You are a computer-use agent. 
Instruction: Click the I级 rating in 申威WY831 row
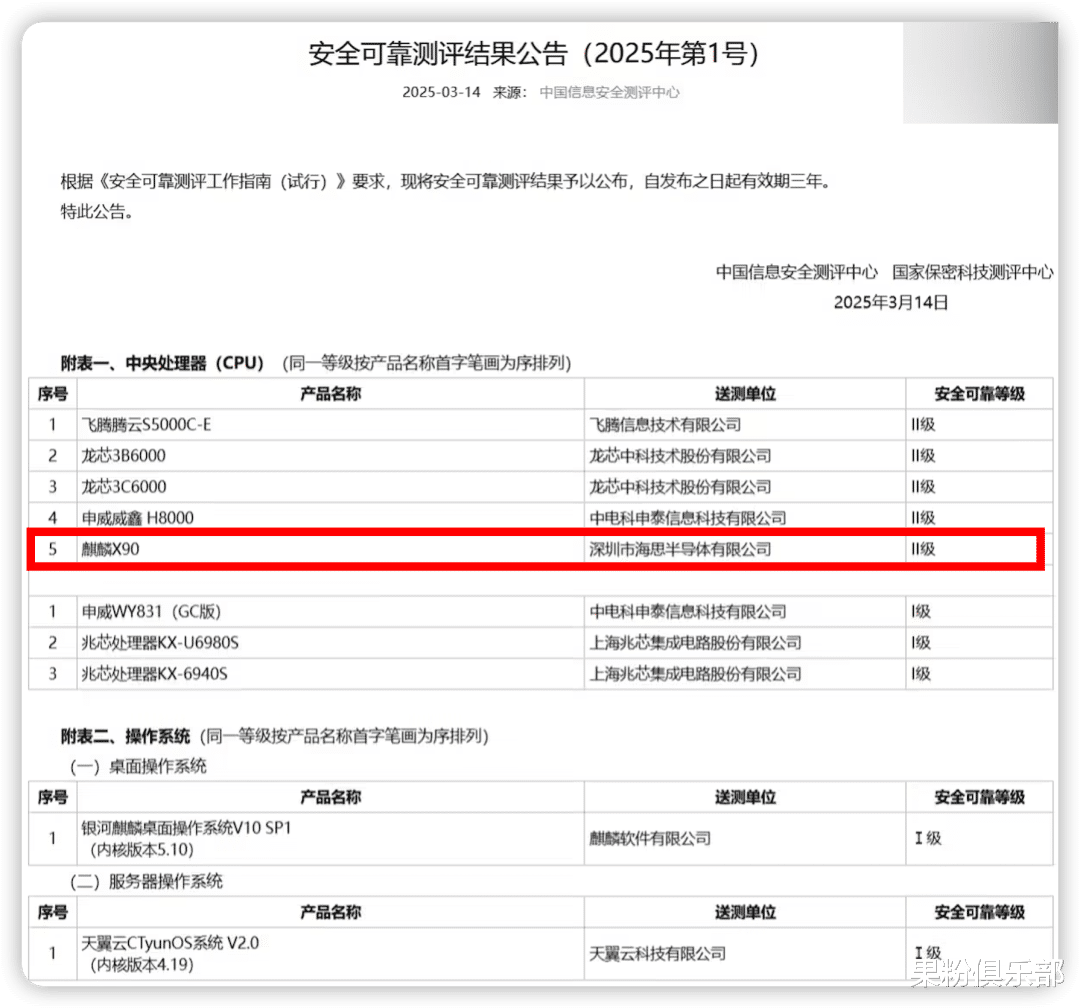pos(921,611)
